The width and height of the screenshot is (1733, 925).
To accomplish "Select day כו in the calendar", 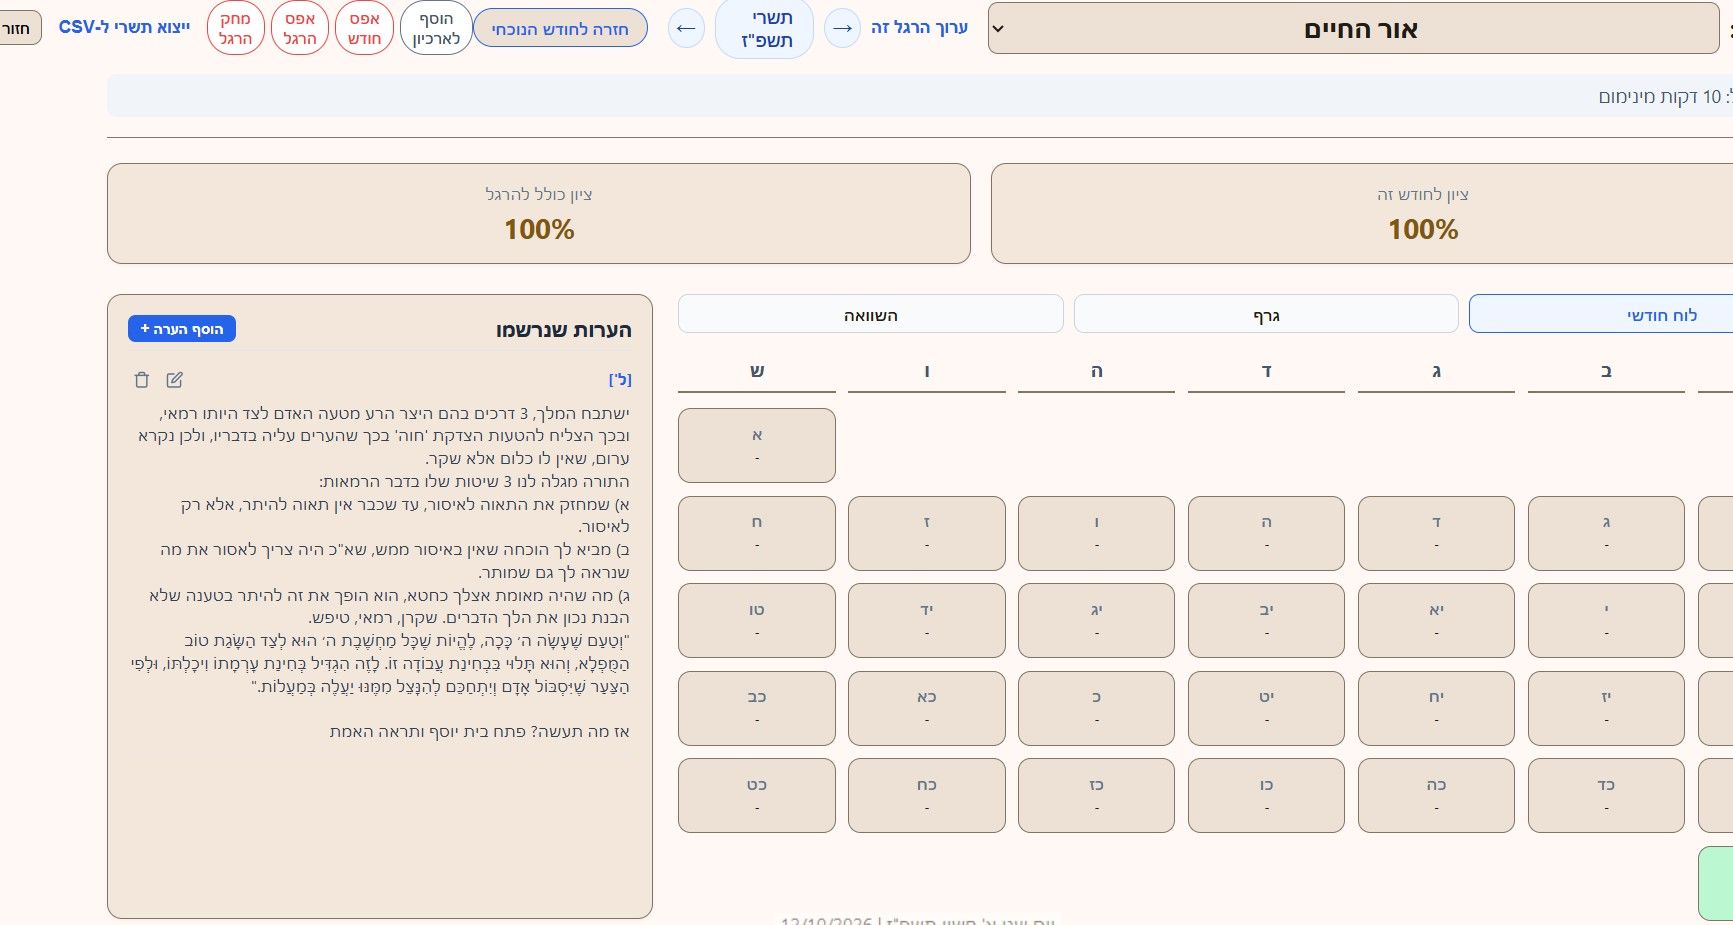I will coord(1267,795).
